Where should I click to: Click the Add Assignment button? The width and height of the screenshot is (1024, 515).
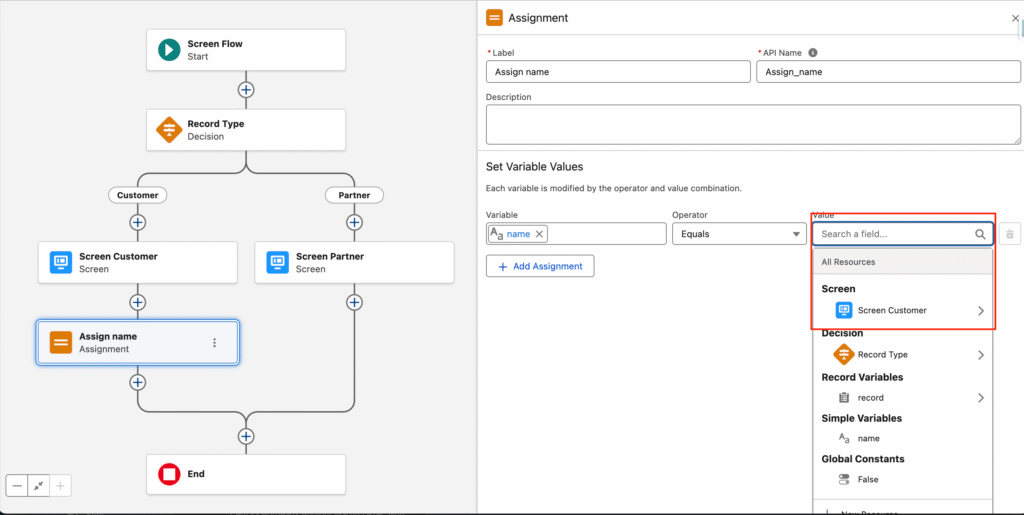click(540, 266)
